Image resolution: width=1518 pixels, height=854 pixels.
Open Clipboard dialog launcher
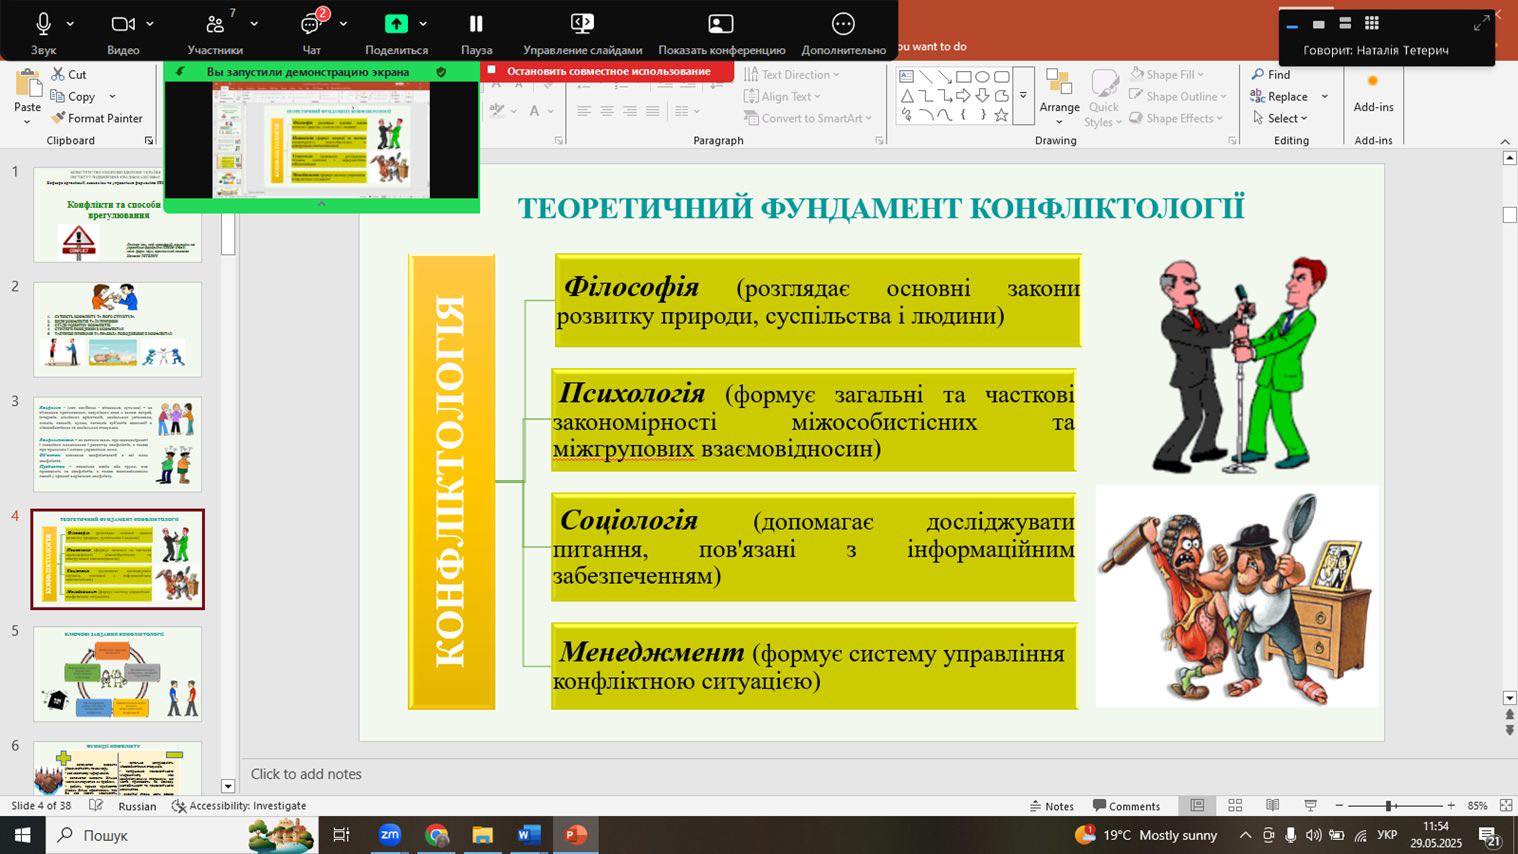click(149, 141)
